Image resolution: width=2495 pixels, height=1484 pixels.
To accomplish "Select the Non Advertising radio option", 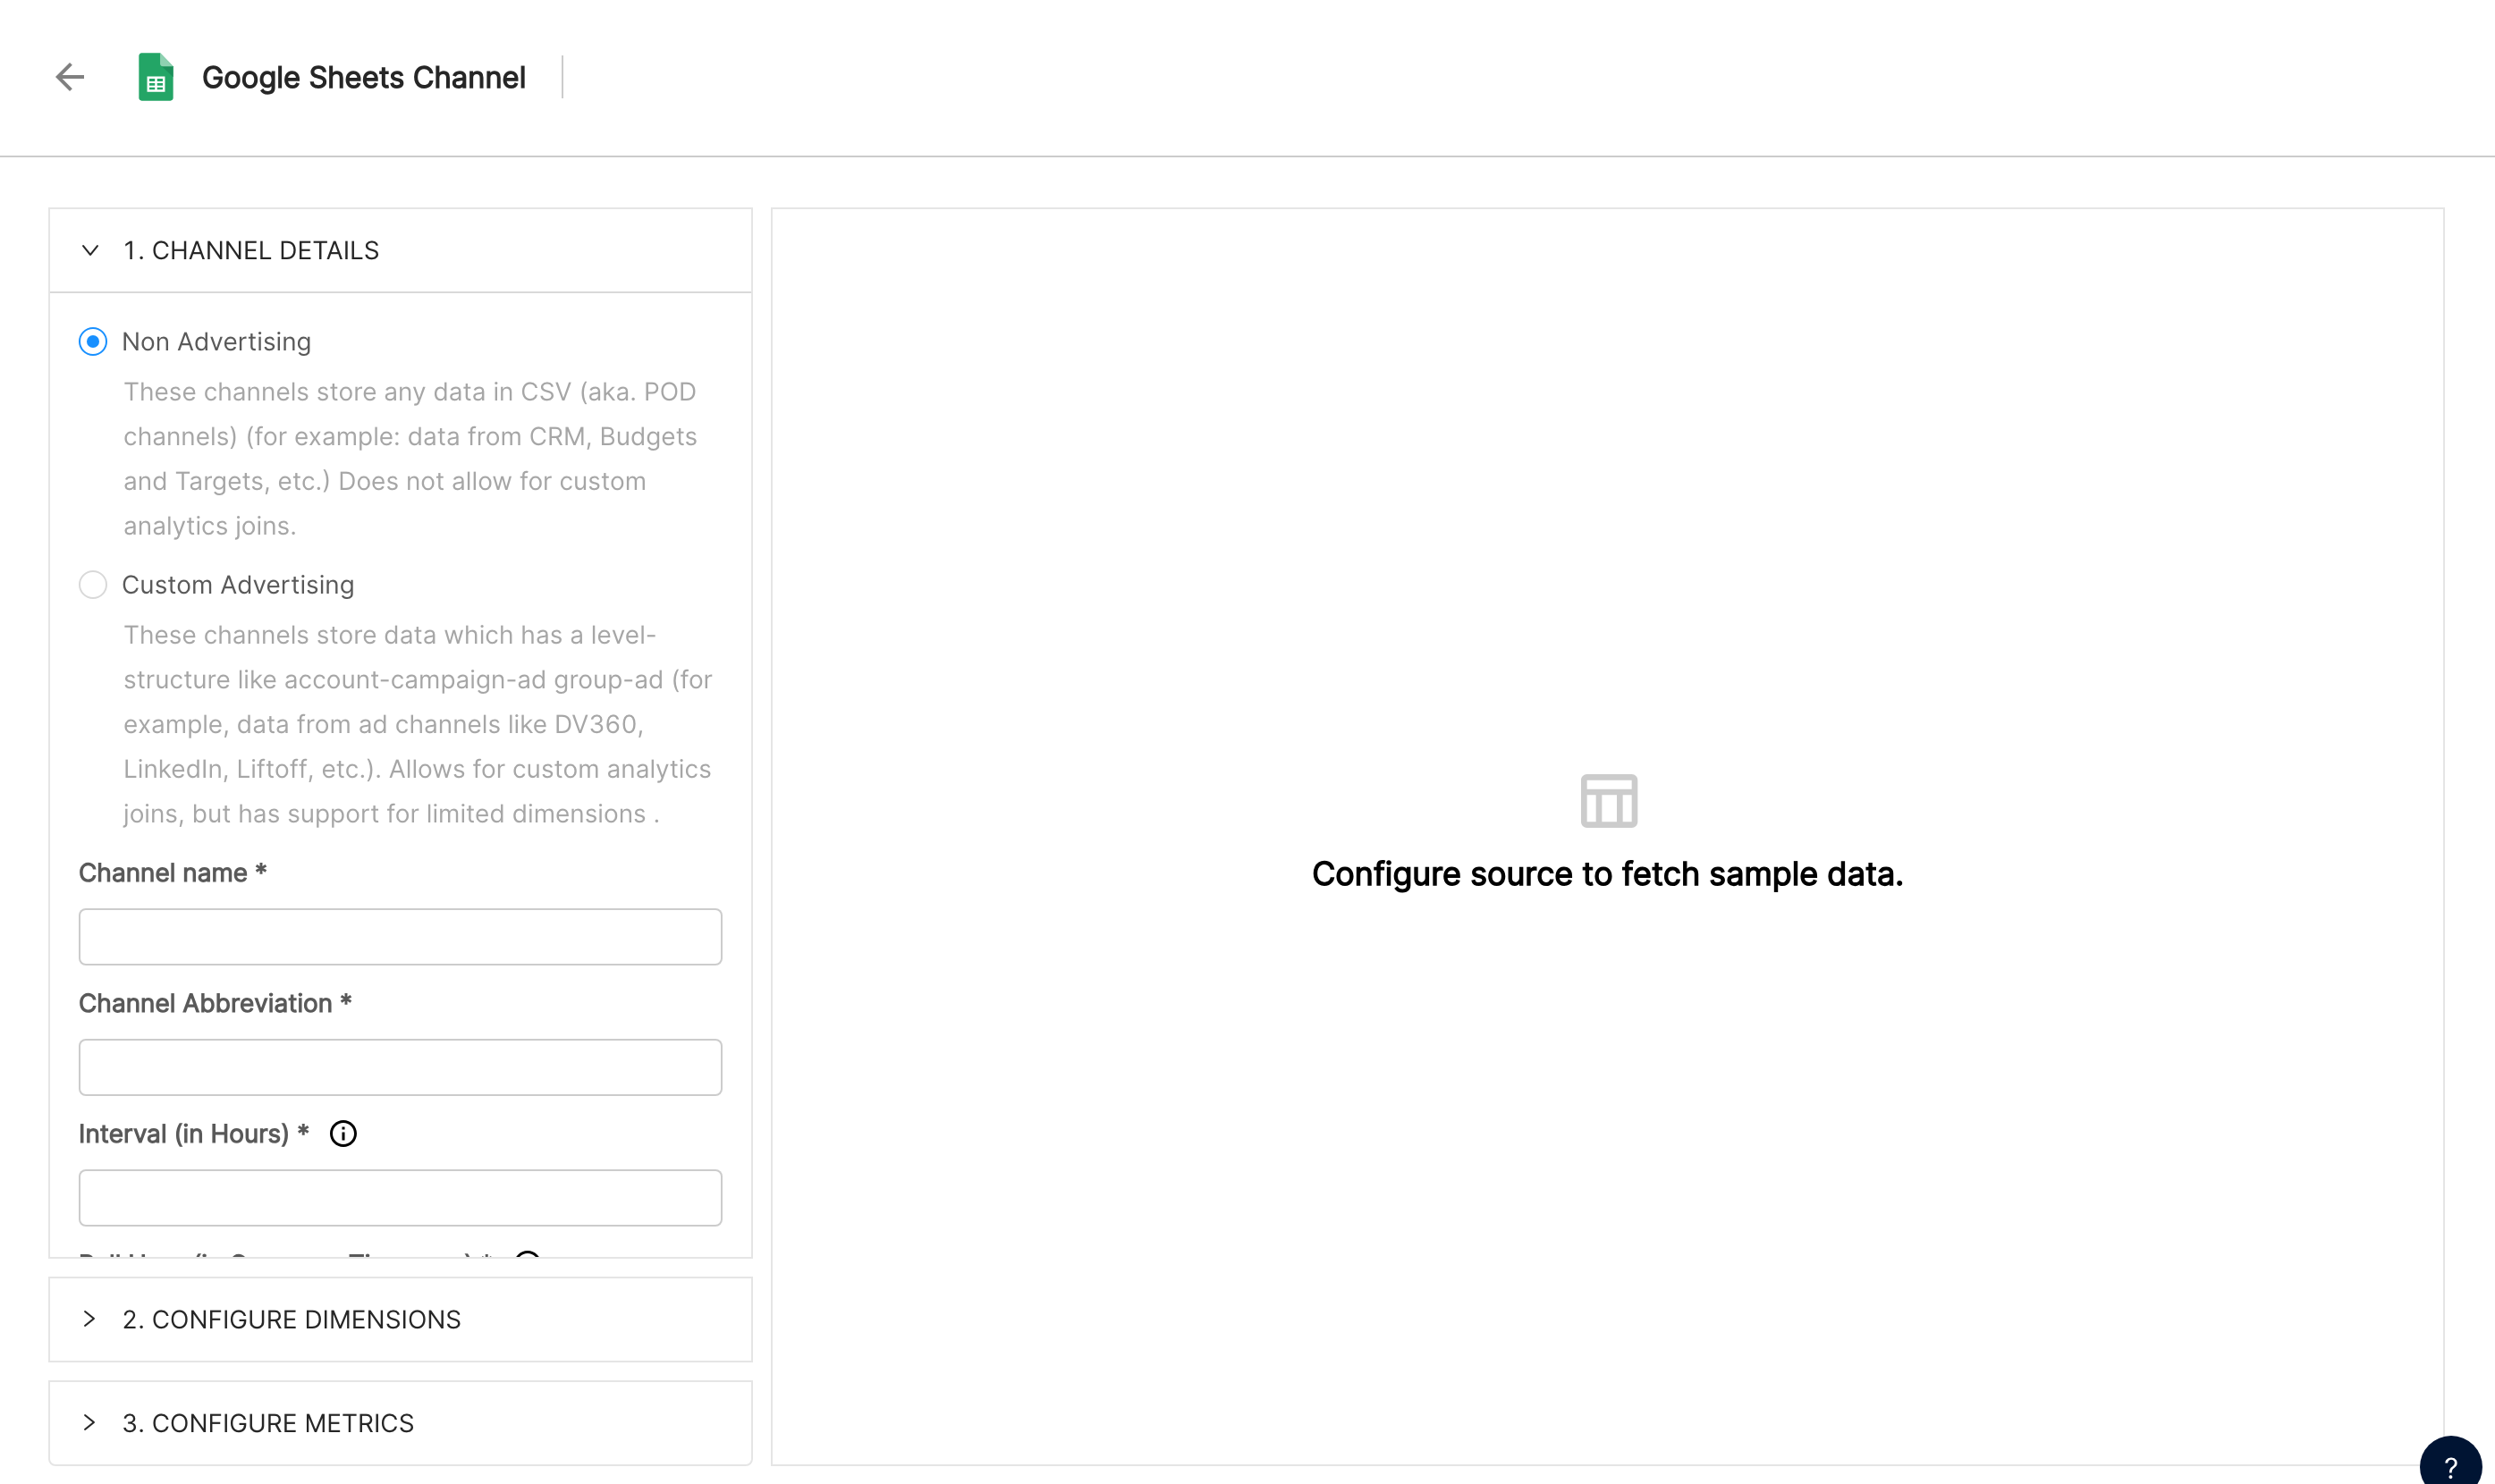I will (93, 342).
